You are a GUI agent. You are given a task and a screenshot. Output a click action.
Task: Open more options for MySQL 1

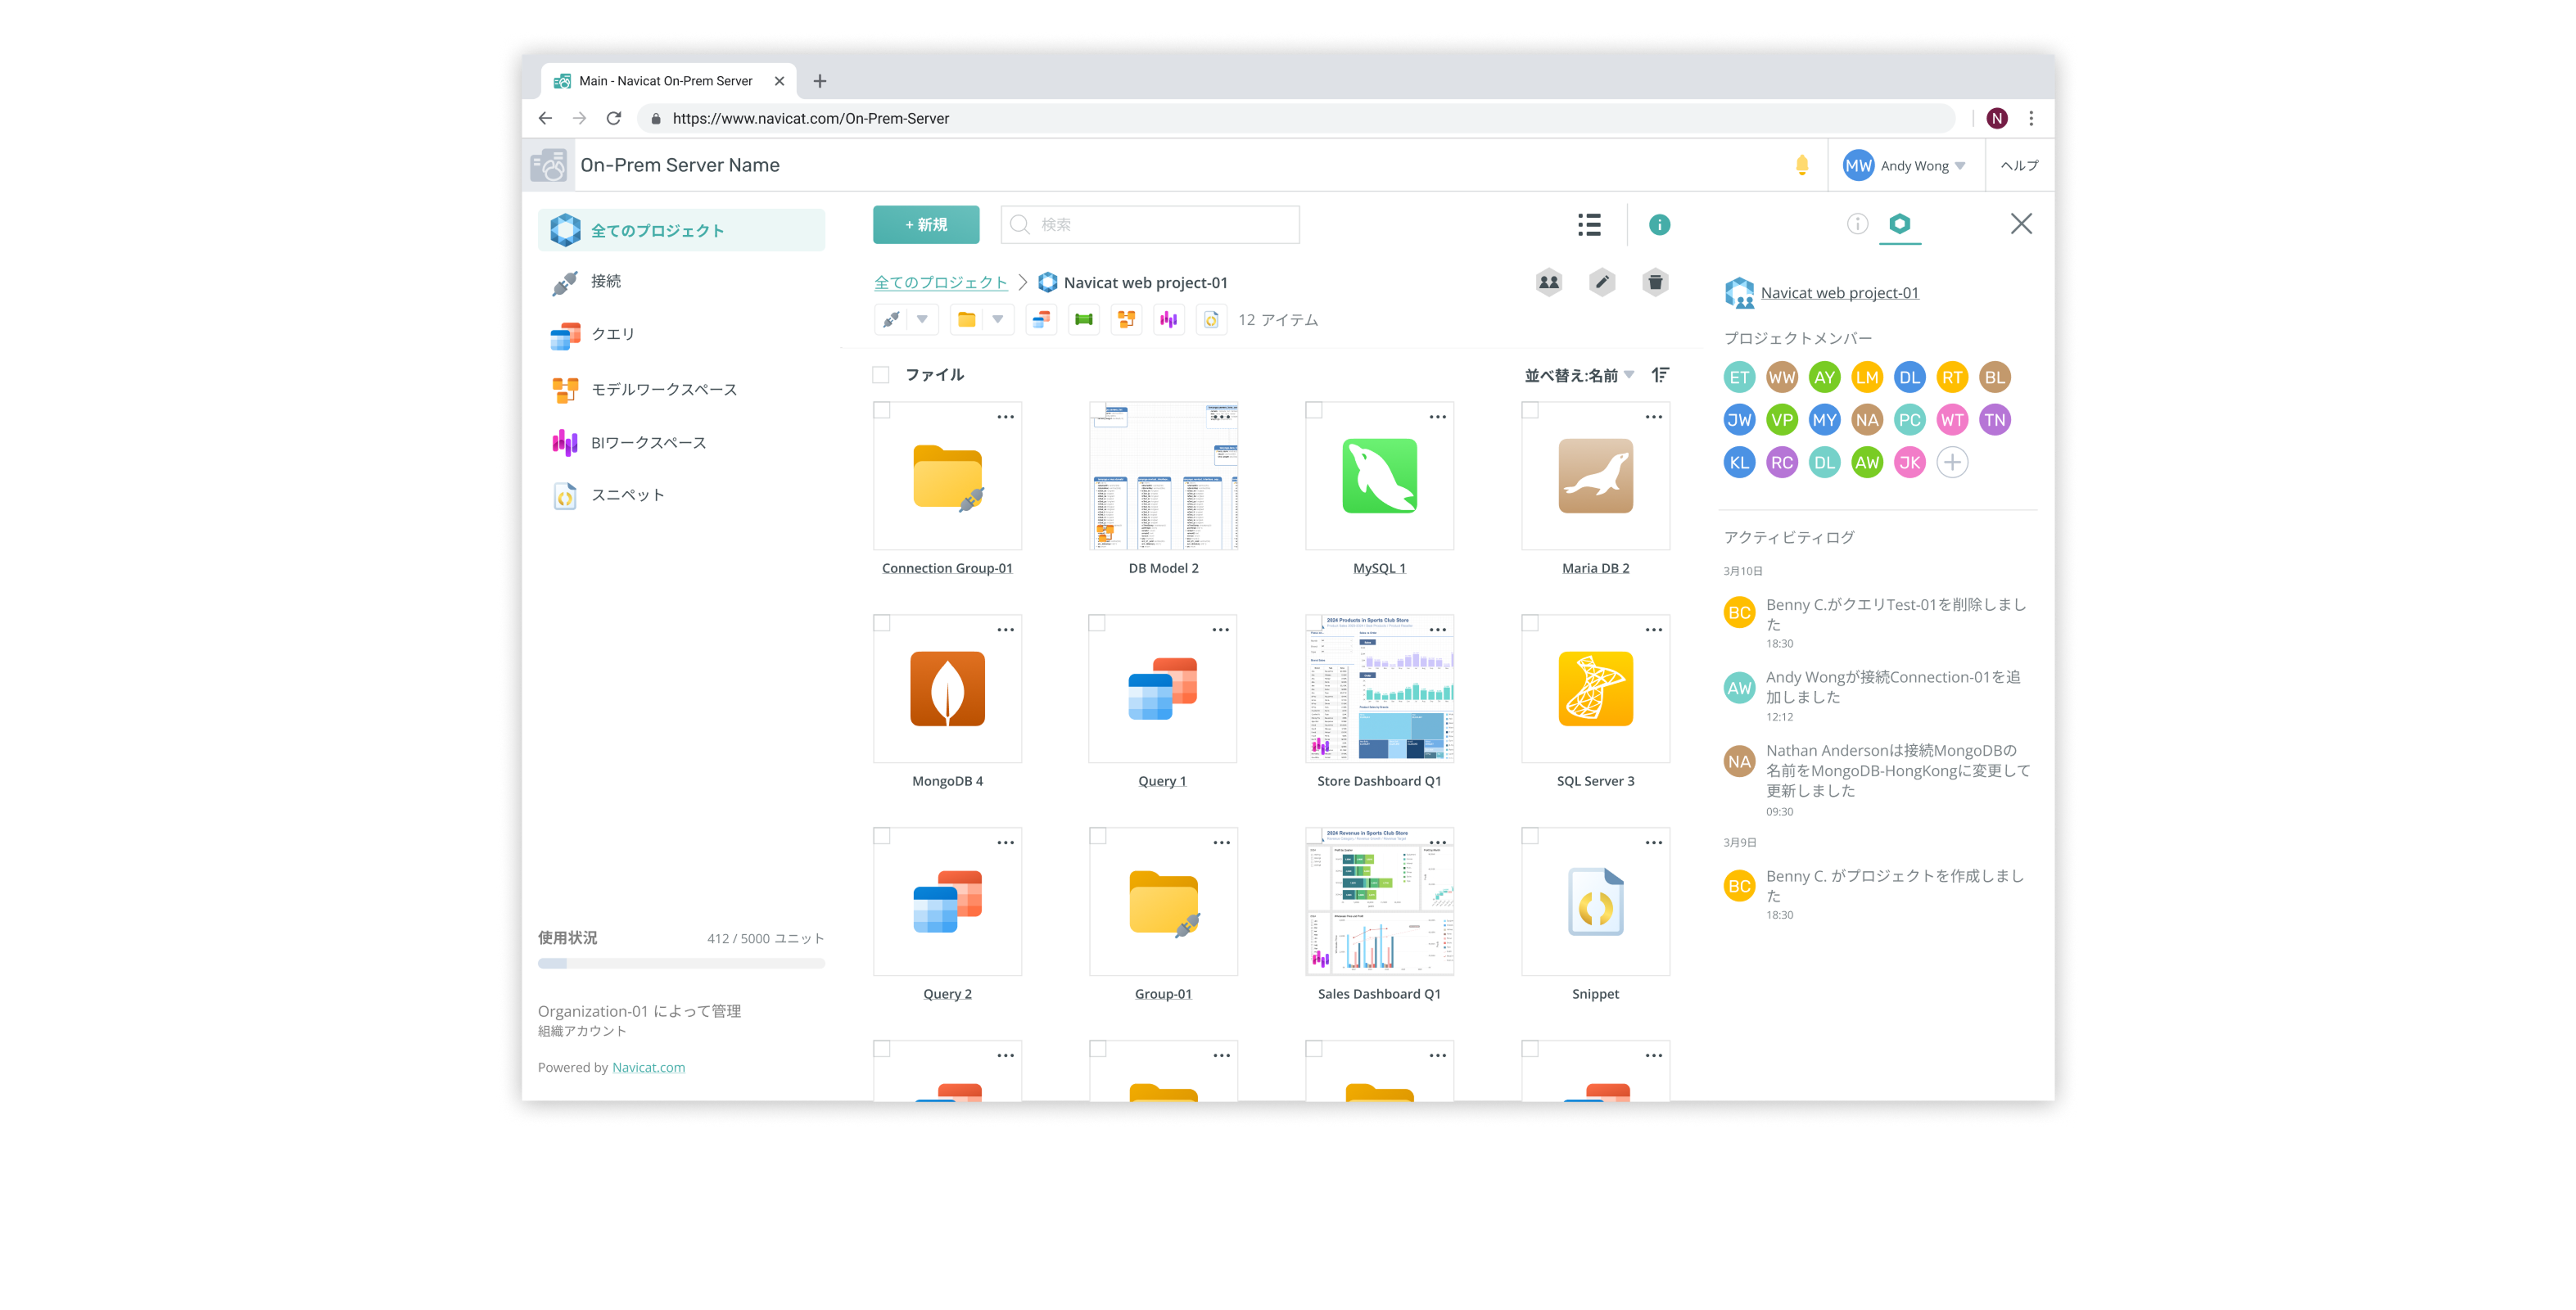(1437, 417)
